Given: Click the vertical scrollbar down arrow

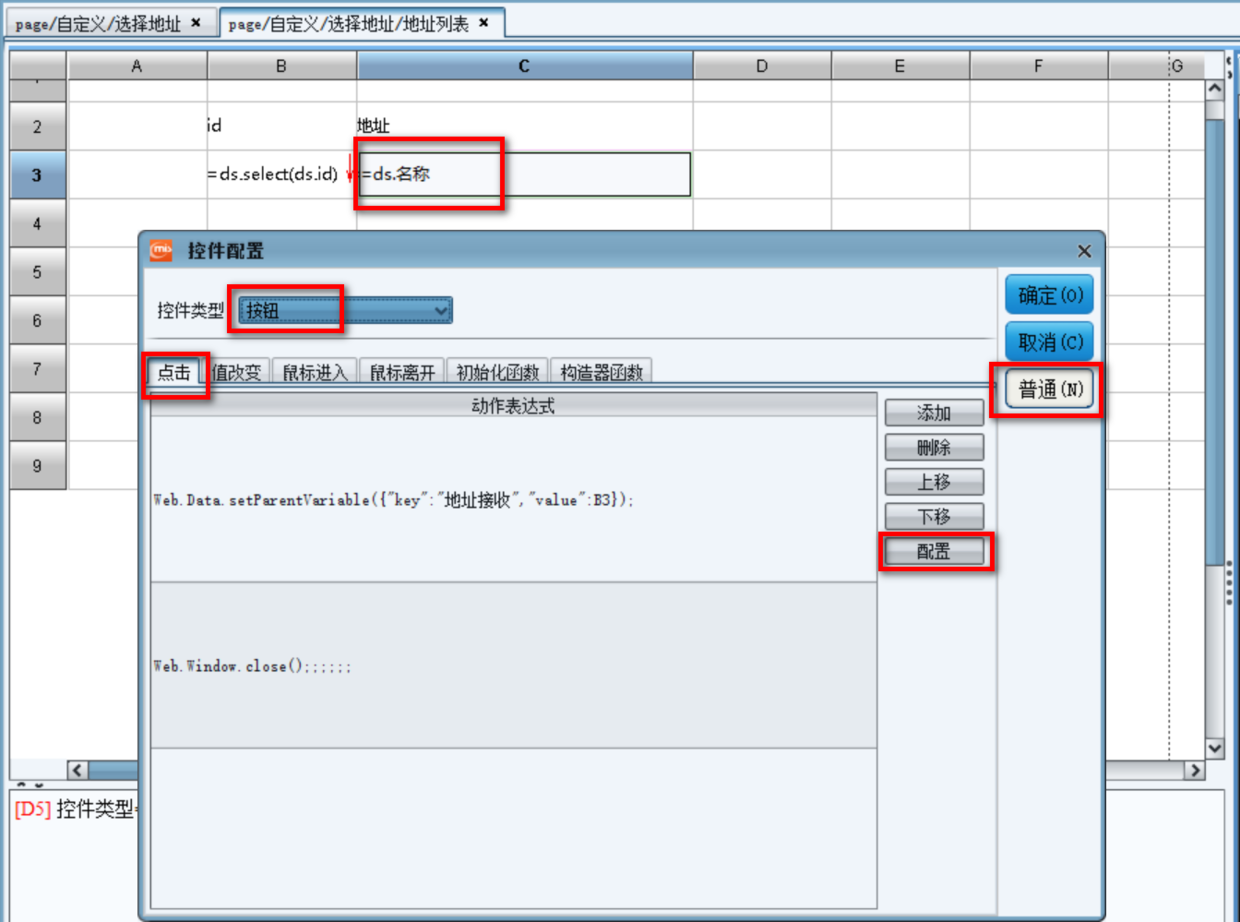Looking at the screenshot, I should point(1215,748).
